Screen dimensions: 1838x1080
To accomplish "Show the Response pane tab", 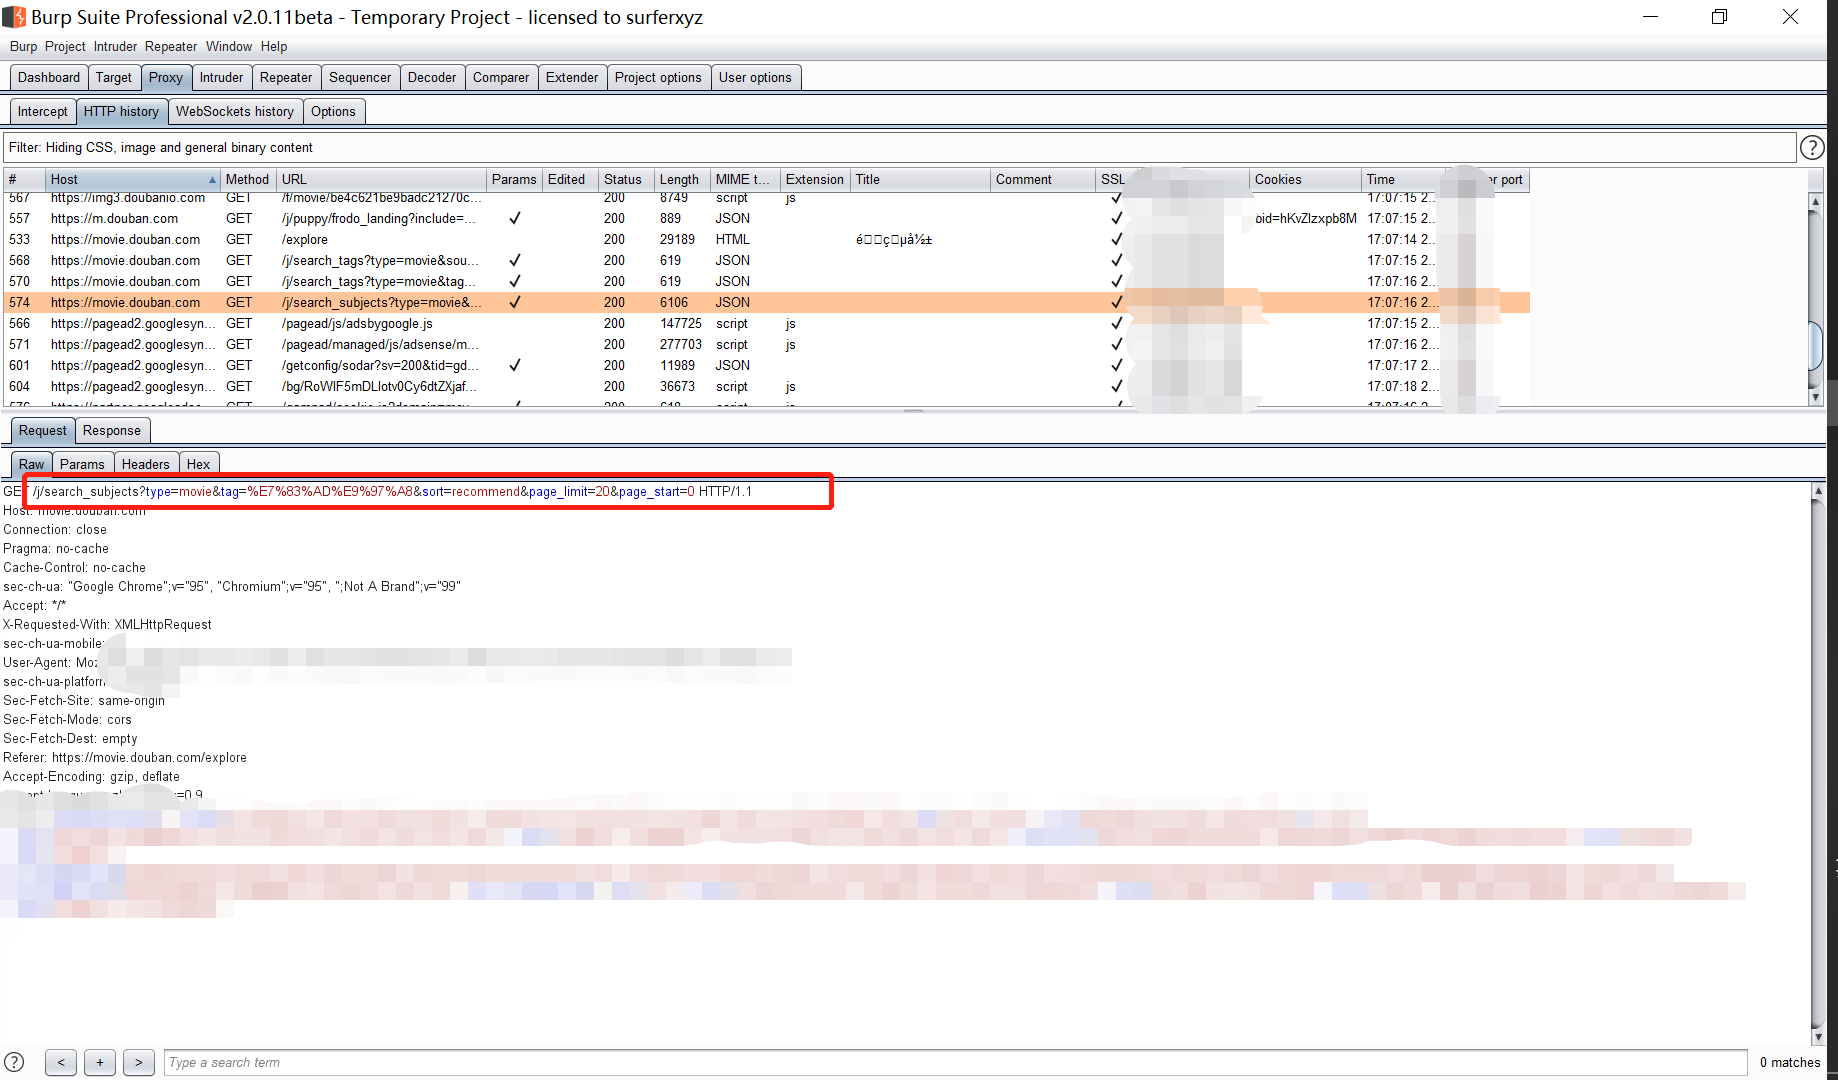I will point(112,431).
